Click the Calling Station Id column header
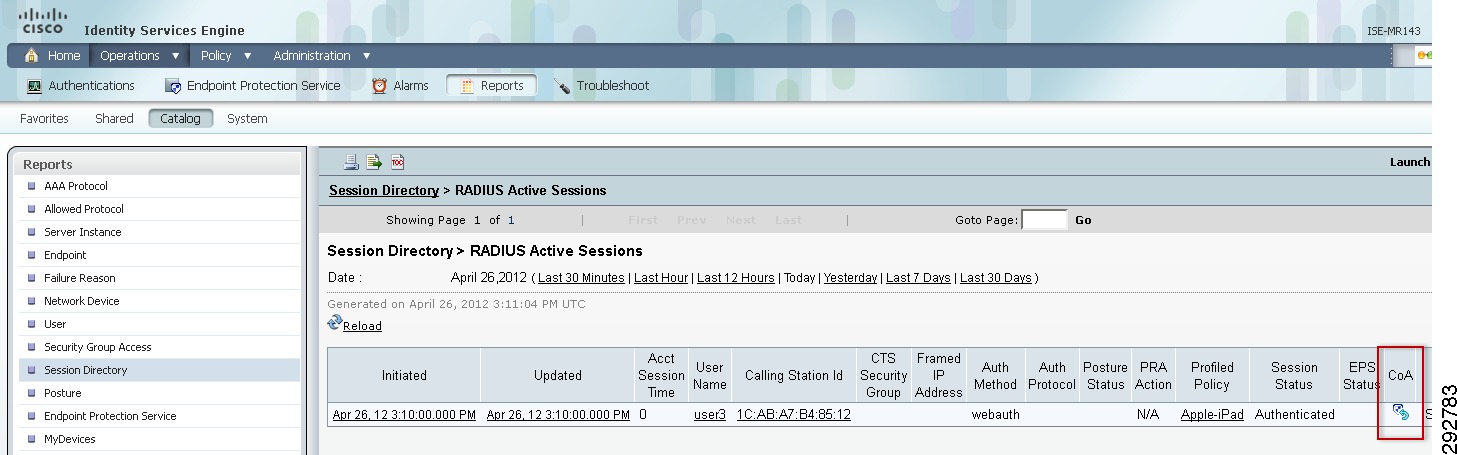The image size is (1457, 455). tap(794, 376)
